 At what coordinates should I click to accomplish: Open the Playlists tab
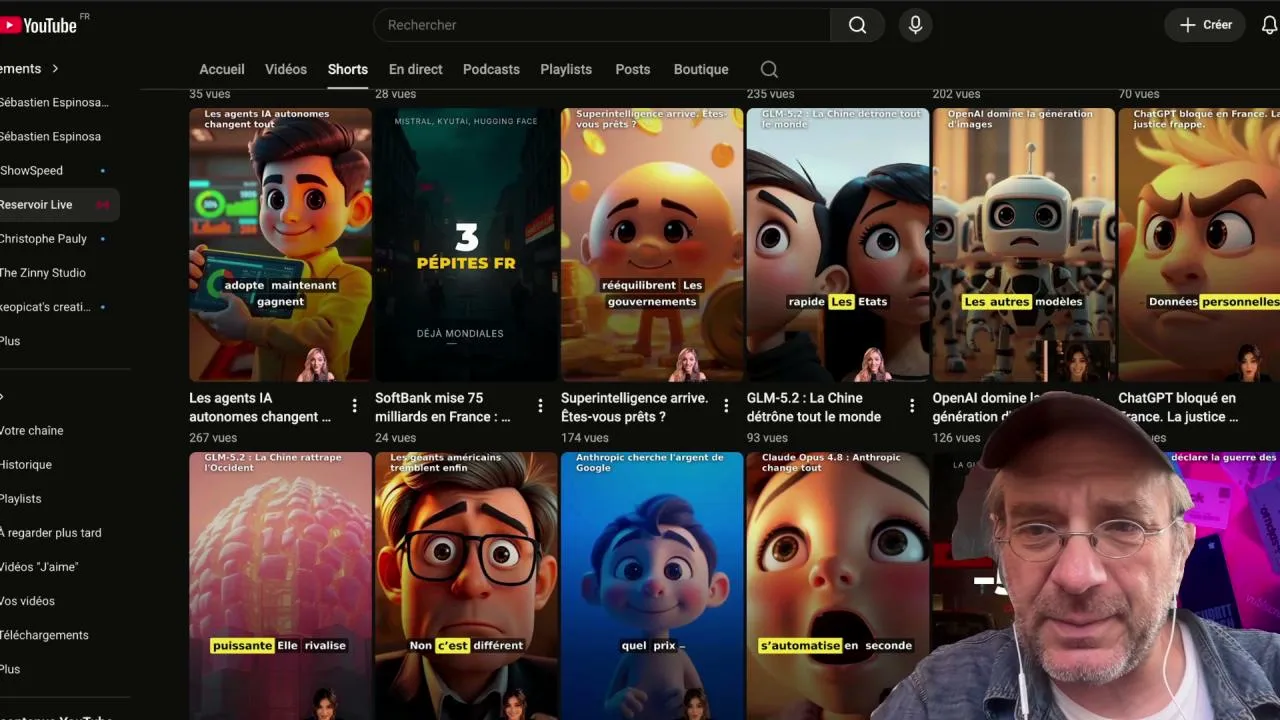coord(566,69)
